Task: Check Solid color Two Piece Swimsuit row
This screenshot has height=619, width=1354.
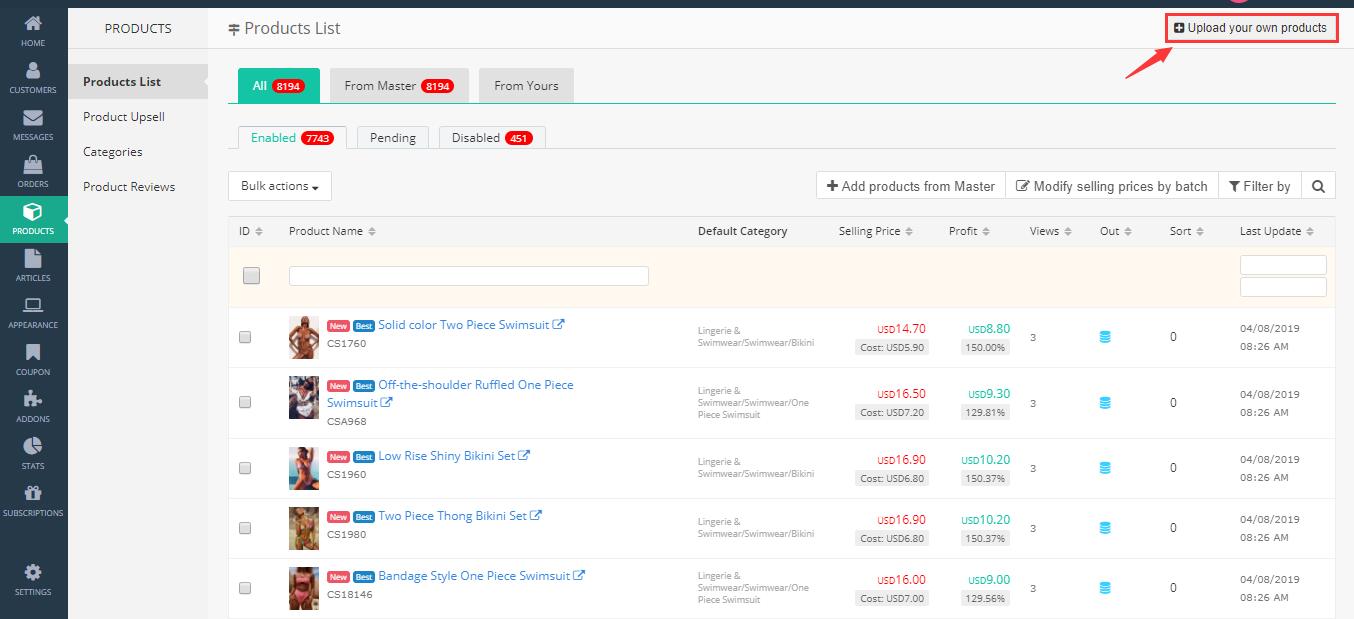Action: tap(245, 338)
